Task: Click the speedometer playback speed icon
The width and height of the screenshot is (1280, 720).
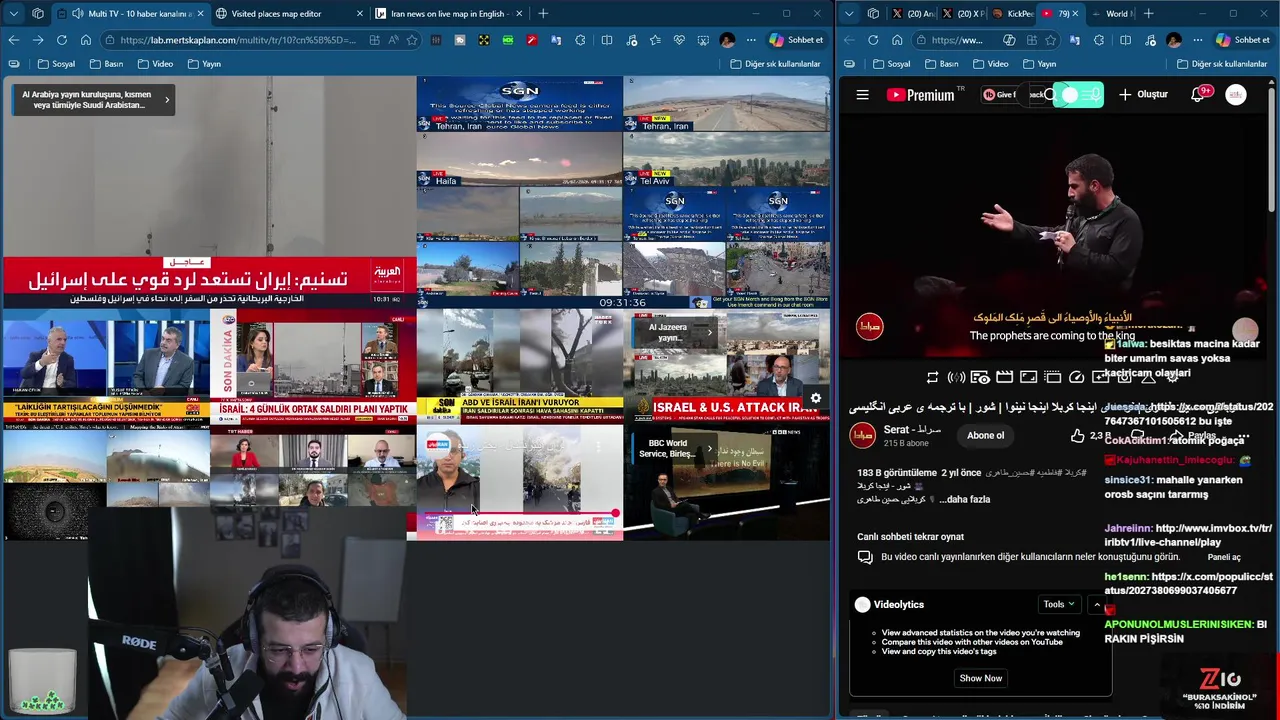Action: pos(1076,377)
